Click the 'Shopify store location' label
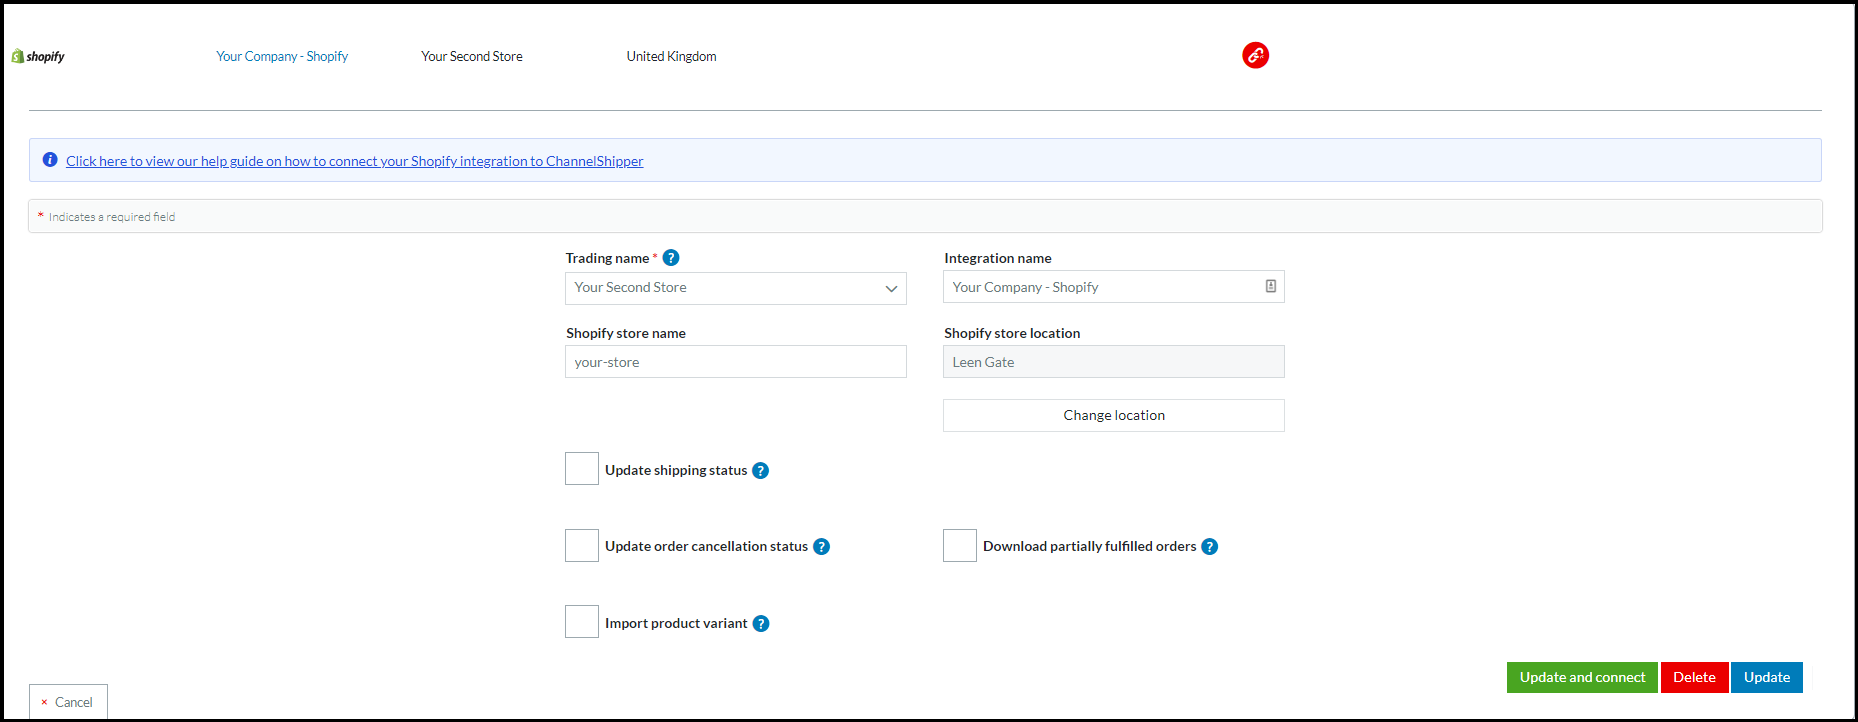Viewport: 1858px width, 722px height. click(1012, 333)
